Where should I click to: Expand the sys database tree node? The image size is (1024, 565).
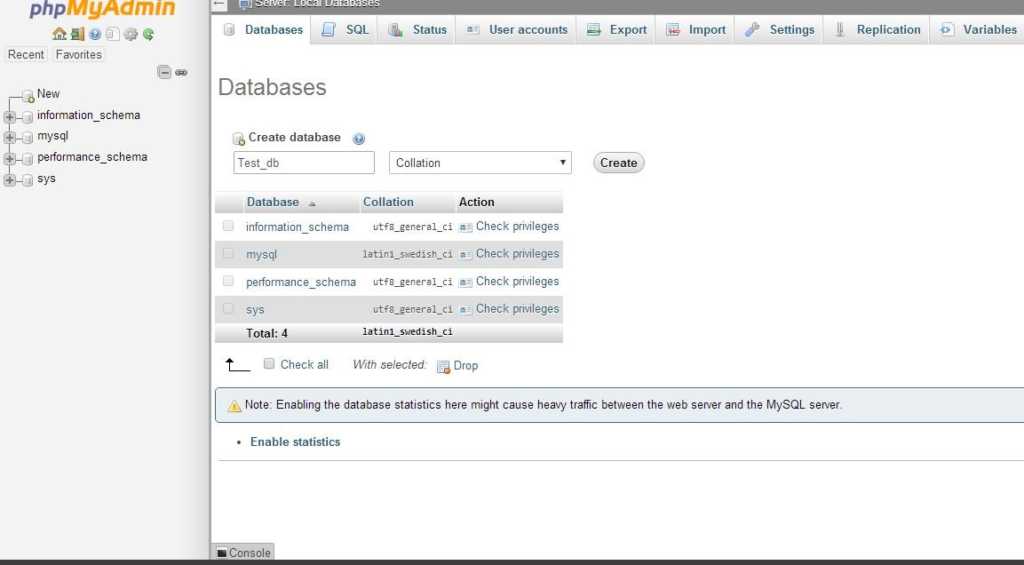pyautogui.click(x=10, y=180)
